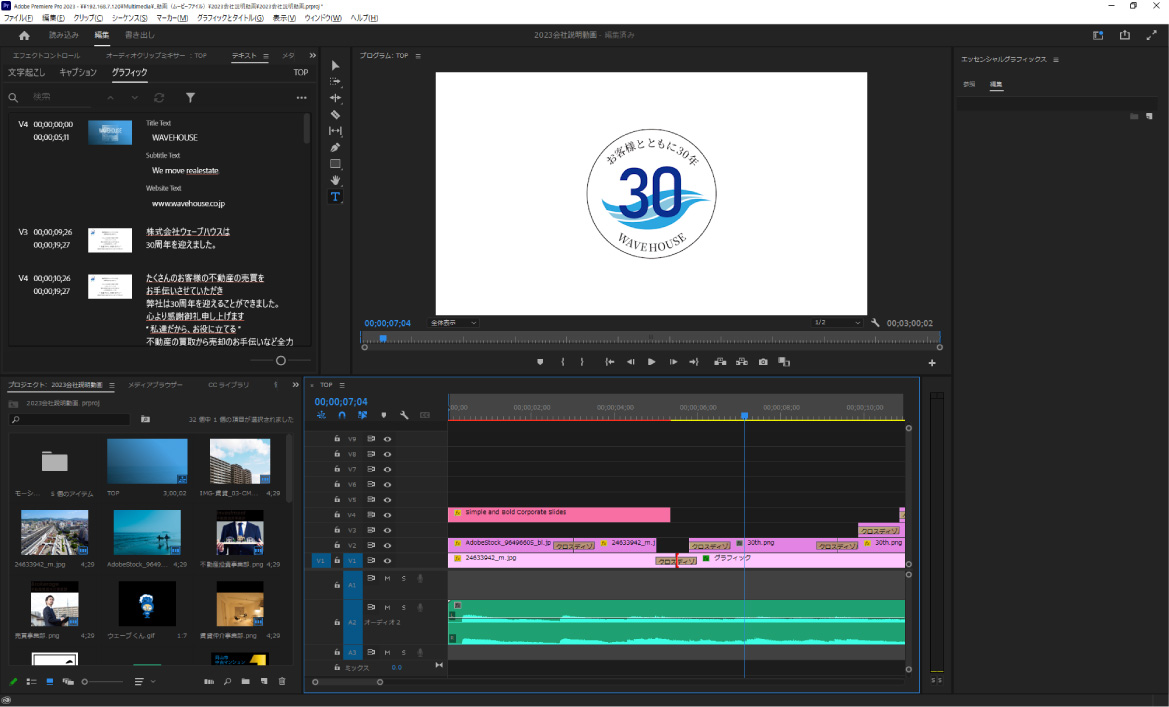Image resolution: width=1169 pixels, height=707 pixels.
Task: Open Project panel hamburger menu
Action: (112, 386)
